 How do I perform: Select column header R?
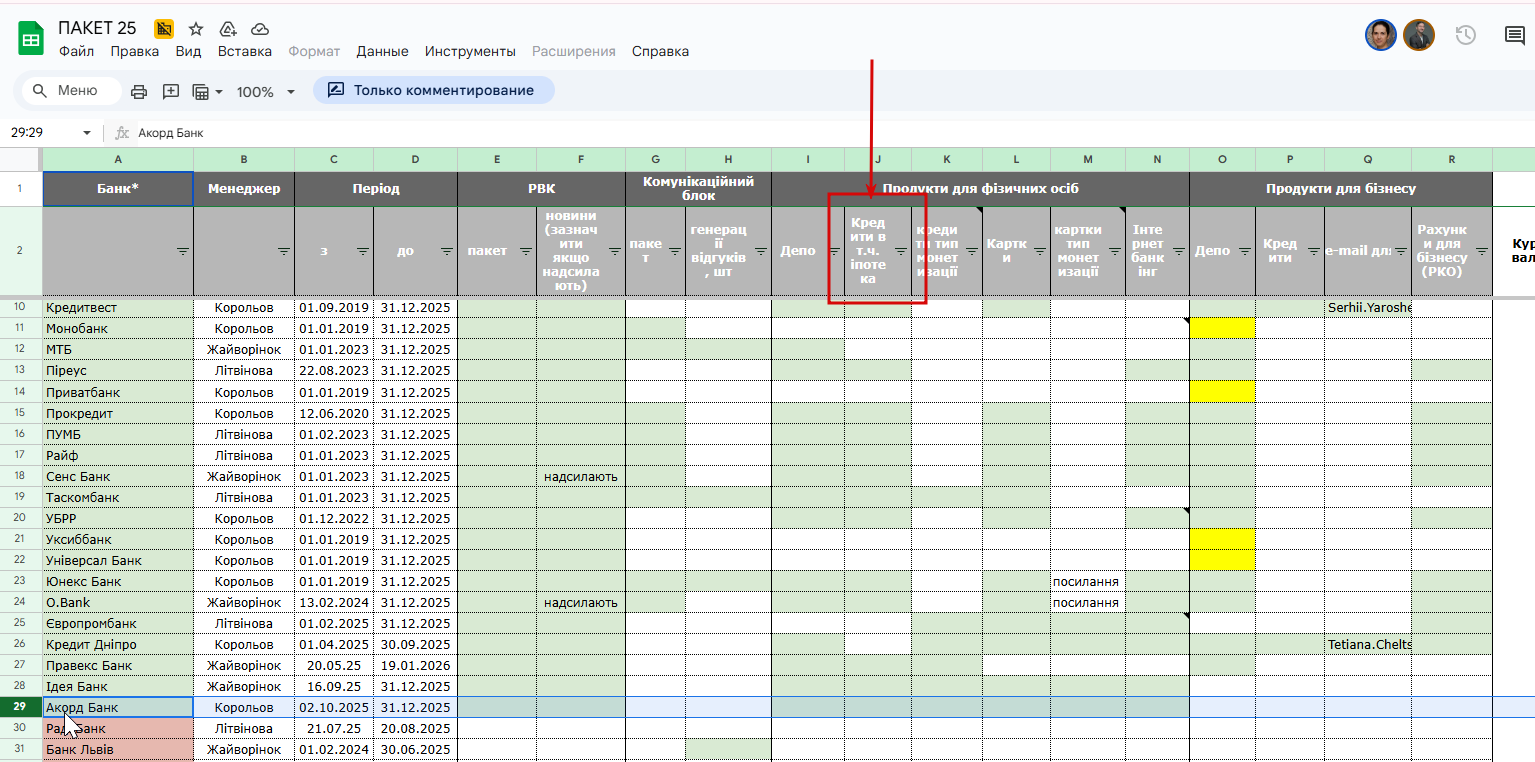click(1451, 159)
